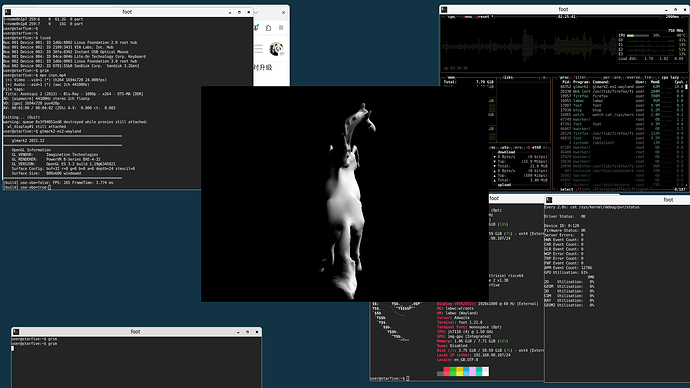
Task: Switch eth0 network interface in btop
Action: (x=536, y=147)
